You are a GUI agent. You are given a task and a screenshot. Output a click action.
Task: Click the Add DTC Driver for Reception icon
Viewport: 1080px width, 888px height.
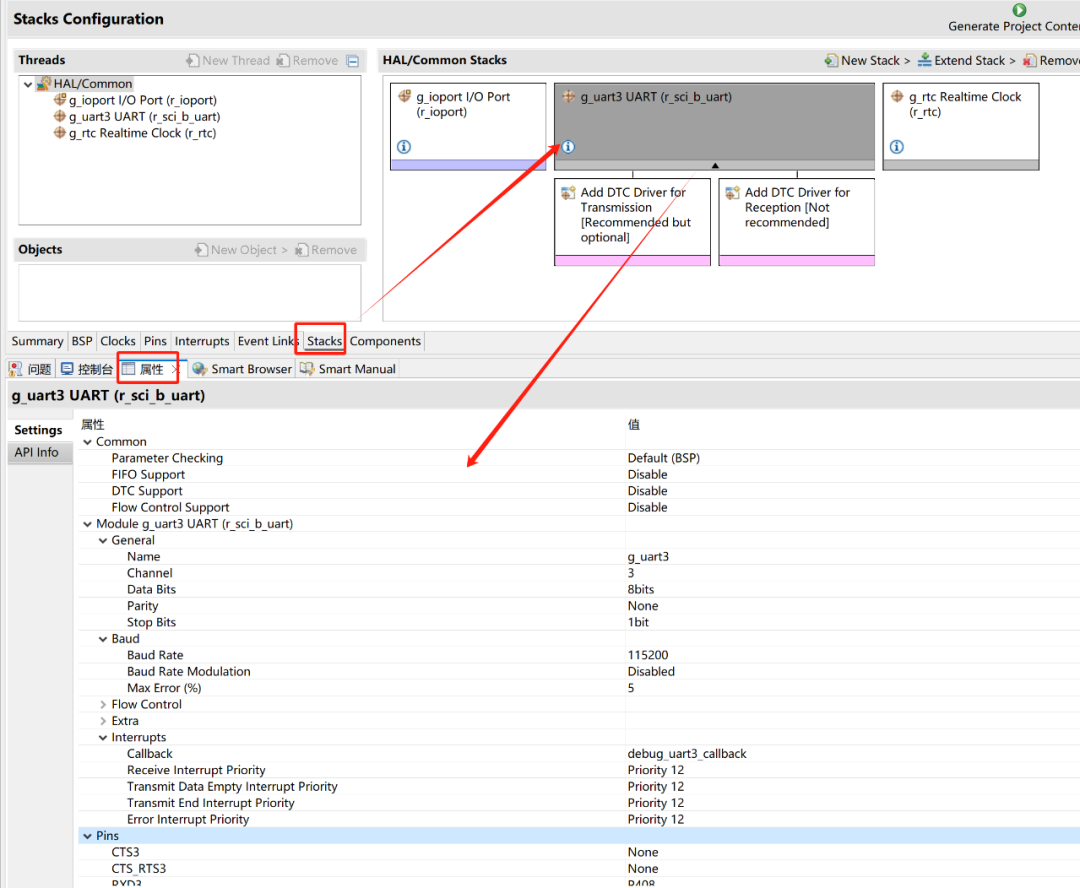click(x=733, y=193)
